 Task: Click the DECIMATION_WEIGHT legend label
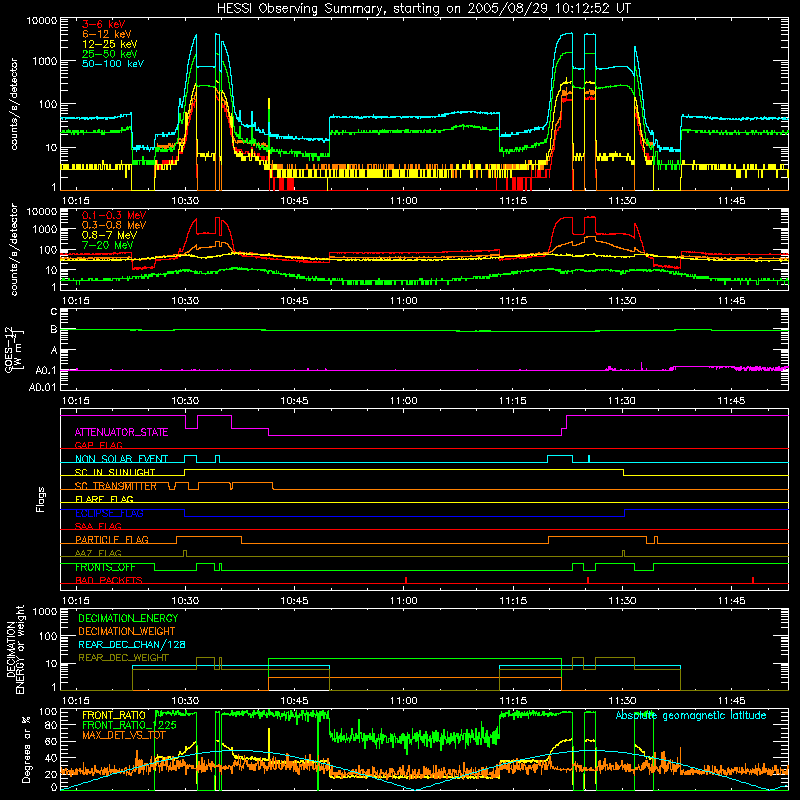(127, 631)
